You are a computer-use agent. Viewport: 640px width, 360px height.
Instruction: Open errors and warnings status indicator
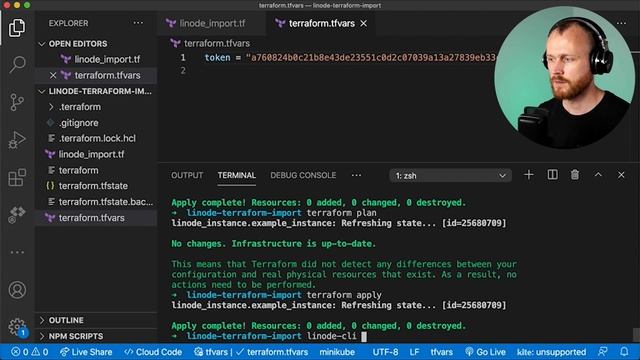click(x=29, y=352)
